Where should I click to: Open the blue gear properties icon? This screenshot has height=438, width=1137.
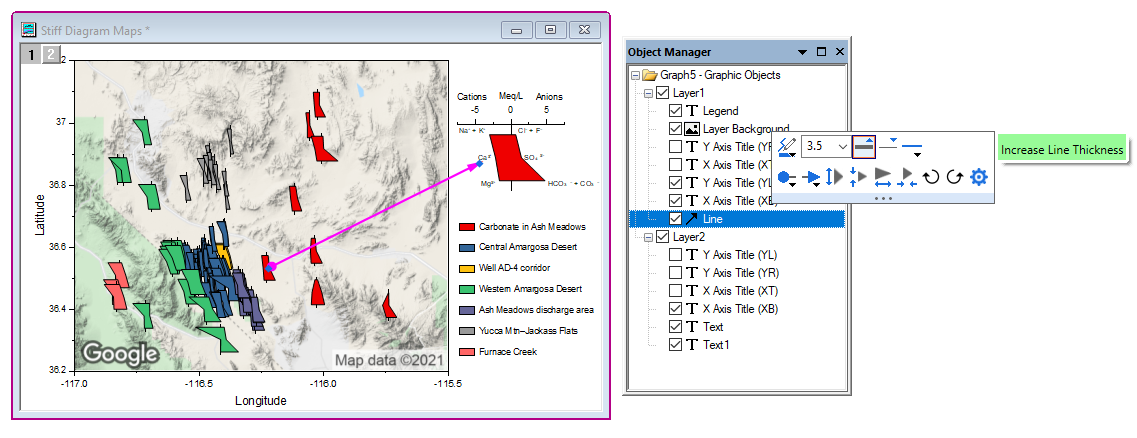pyautogui.click(x=979, y=178)
